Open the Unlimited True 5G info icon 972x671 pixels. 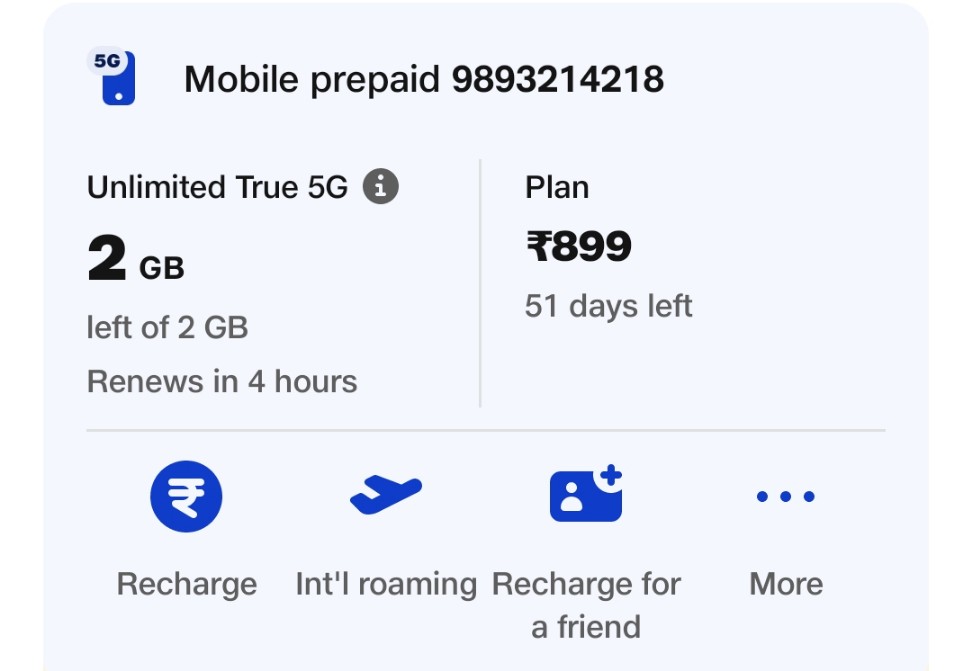pyautogui.click(x=381, y=186)
